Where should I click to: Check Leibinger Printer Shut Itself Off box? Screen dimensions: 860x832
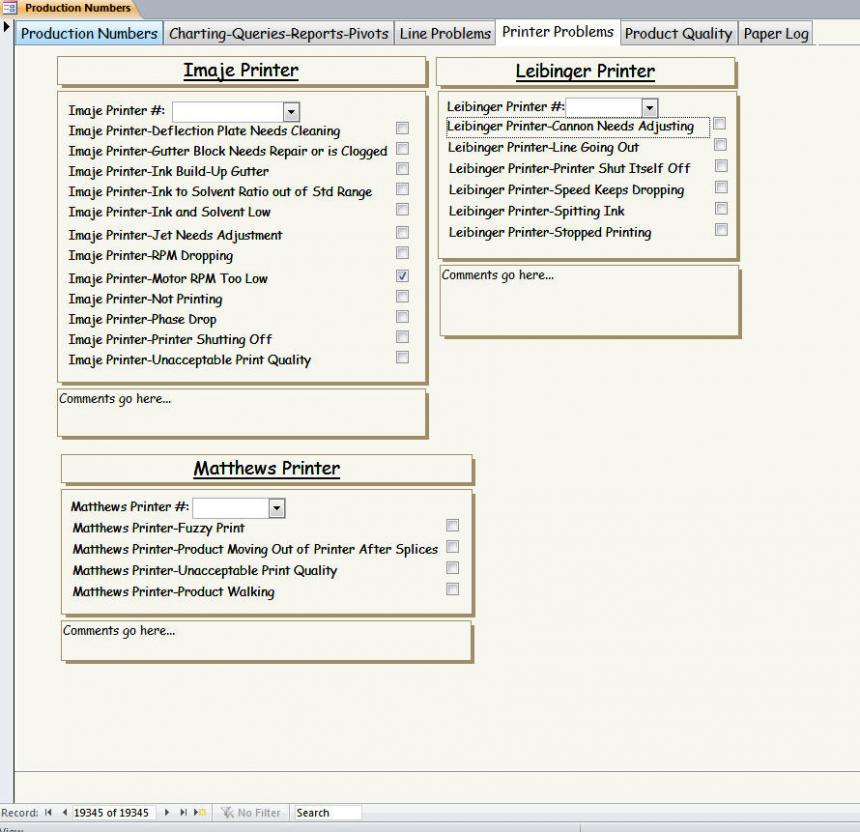tap(721, 166)
